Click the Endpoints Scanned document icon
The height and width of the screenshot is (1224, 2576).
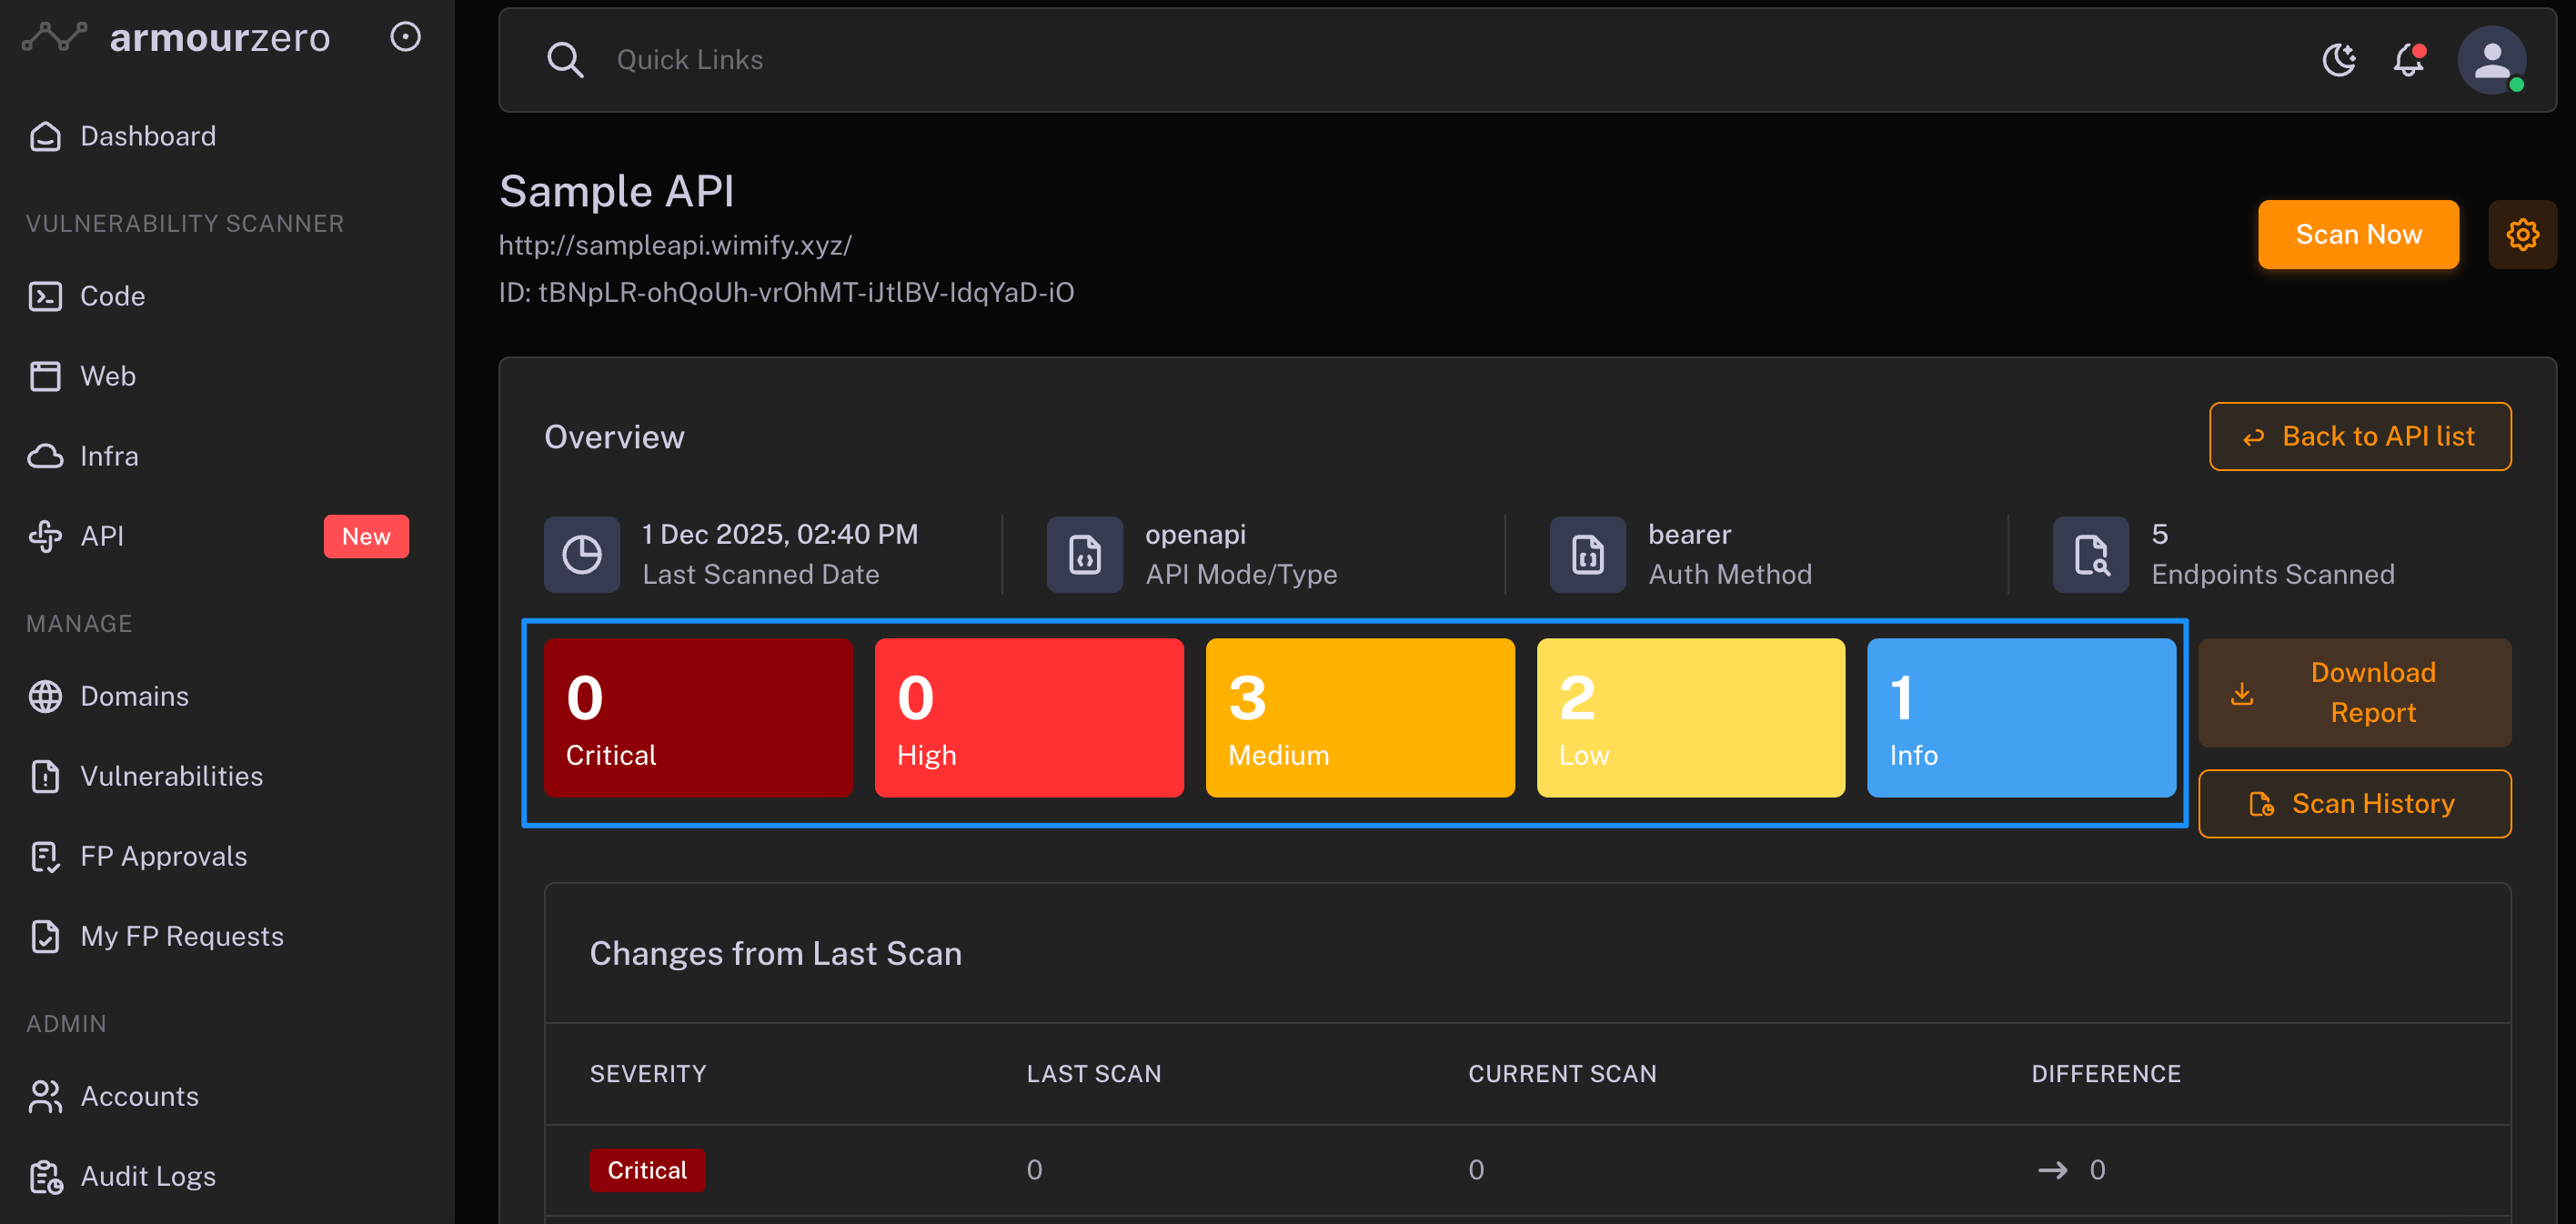click(x=2090, y=555)
